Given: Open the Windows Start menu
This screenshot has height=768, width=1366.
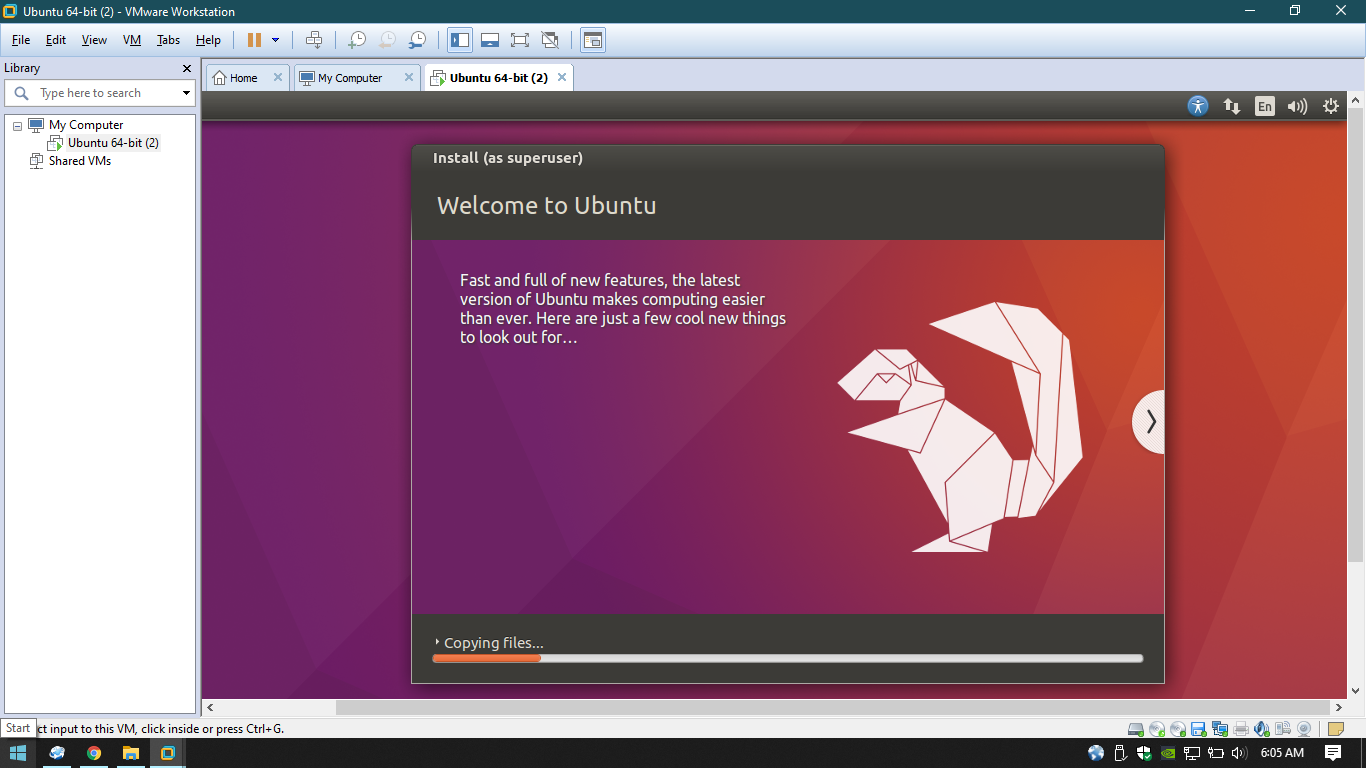Looking at the screenshot, I should click(x=18, y=753).
